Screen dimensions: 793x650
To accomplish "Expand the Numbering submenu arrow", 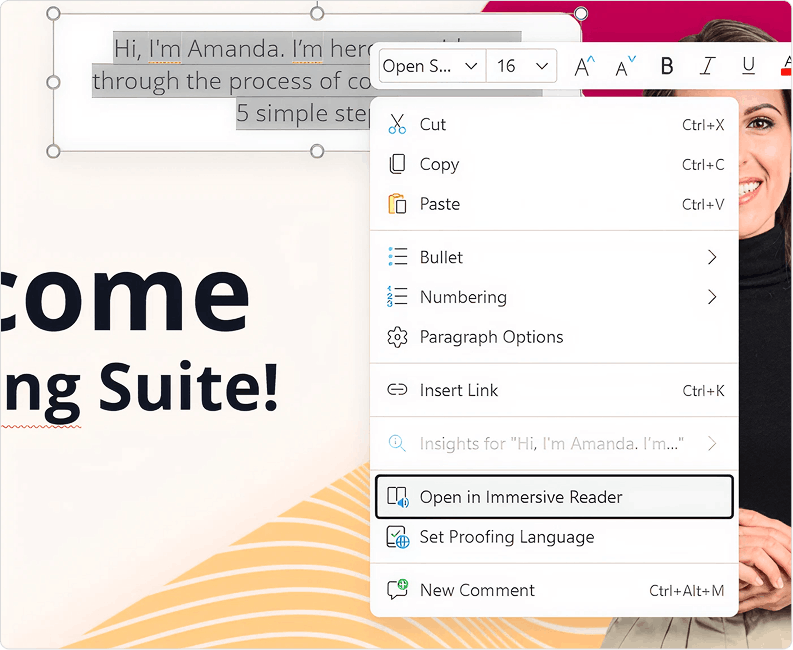I will [712, 297].
